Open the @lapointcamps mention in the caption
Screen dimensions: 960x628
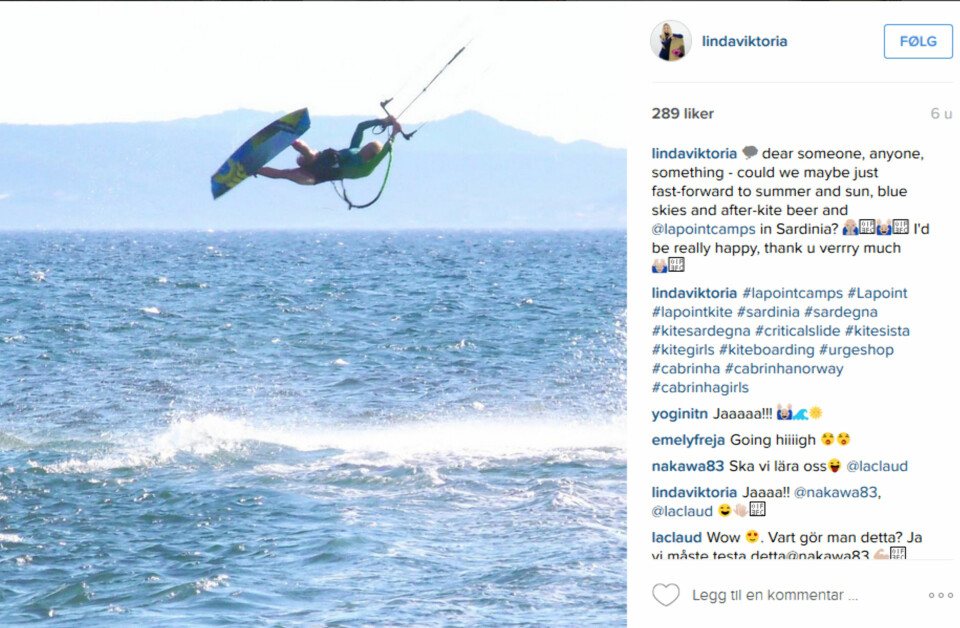703,229
